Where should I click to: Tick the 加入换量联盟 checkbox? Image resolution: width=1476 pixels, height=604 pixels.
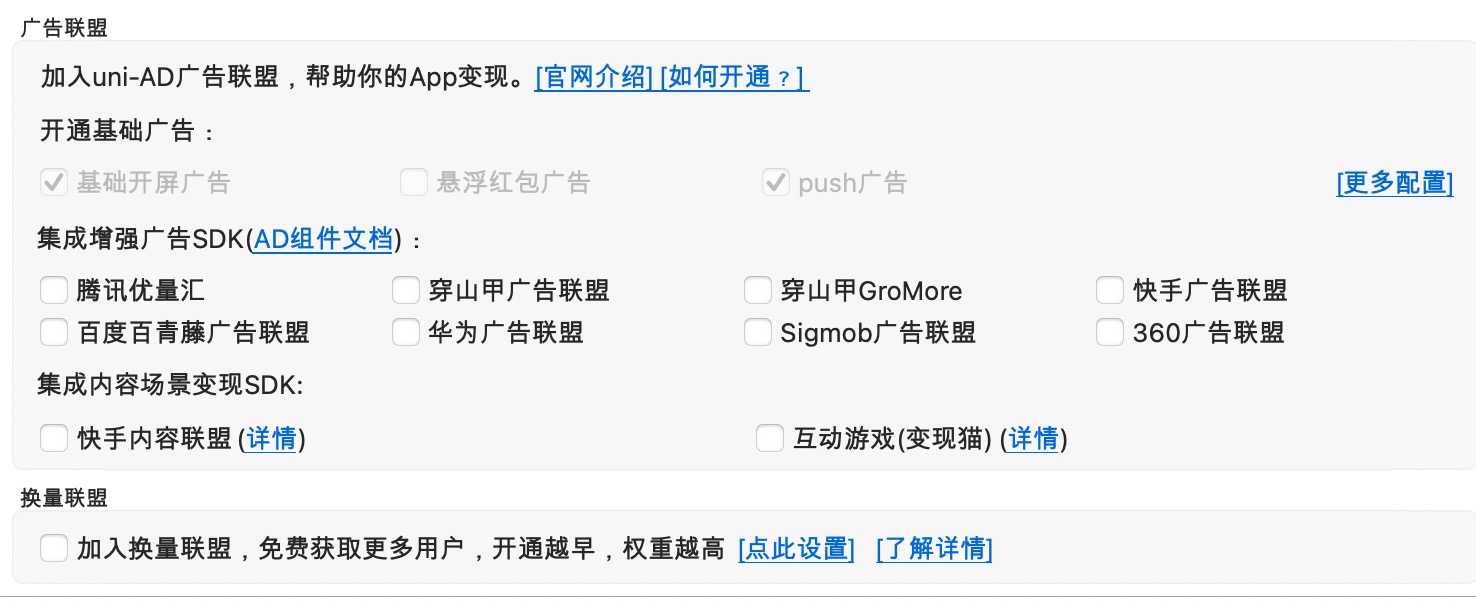[54, 548]
